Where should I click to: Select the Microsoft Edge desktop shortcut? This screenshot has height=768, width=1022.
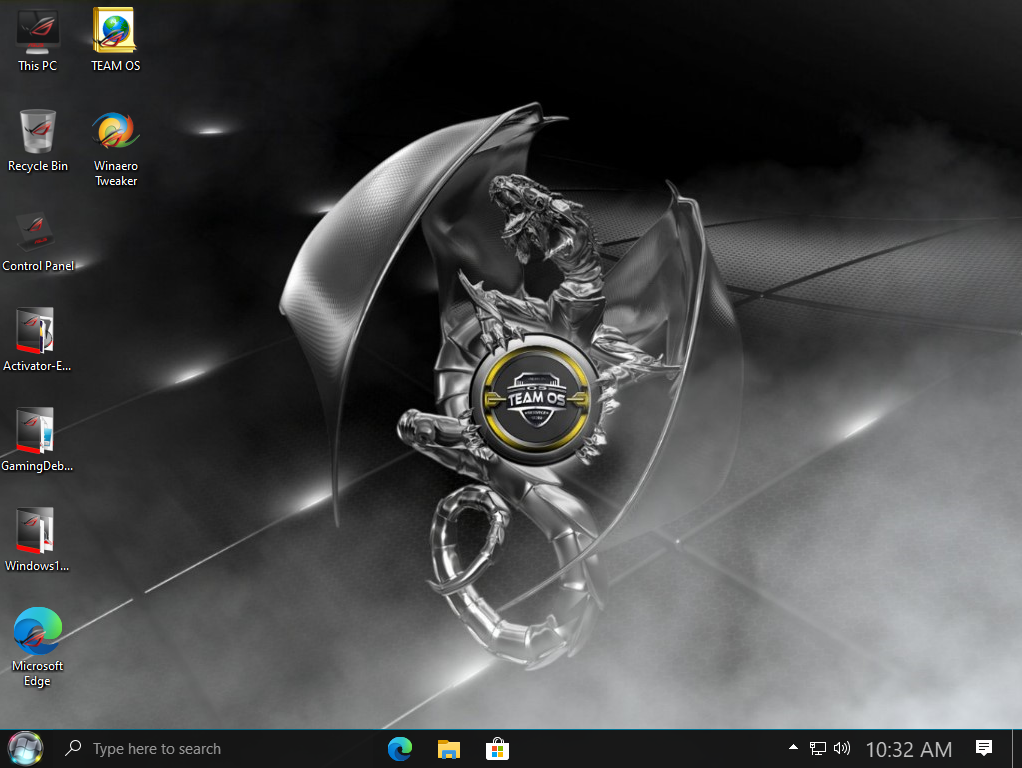pos(37,647)
